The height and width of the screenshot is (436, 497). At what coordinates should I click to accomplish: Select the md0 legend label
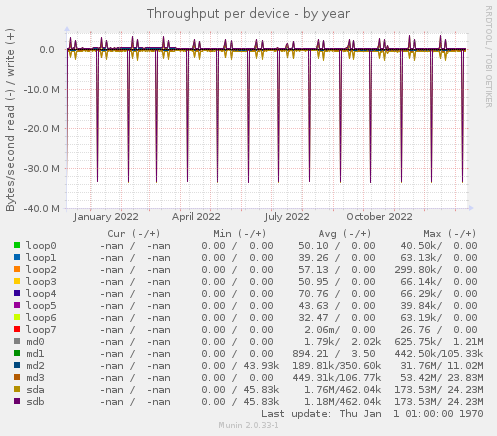pyautogui.click(x=35, y=342)
